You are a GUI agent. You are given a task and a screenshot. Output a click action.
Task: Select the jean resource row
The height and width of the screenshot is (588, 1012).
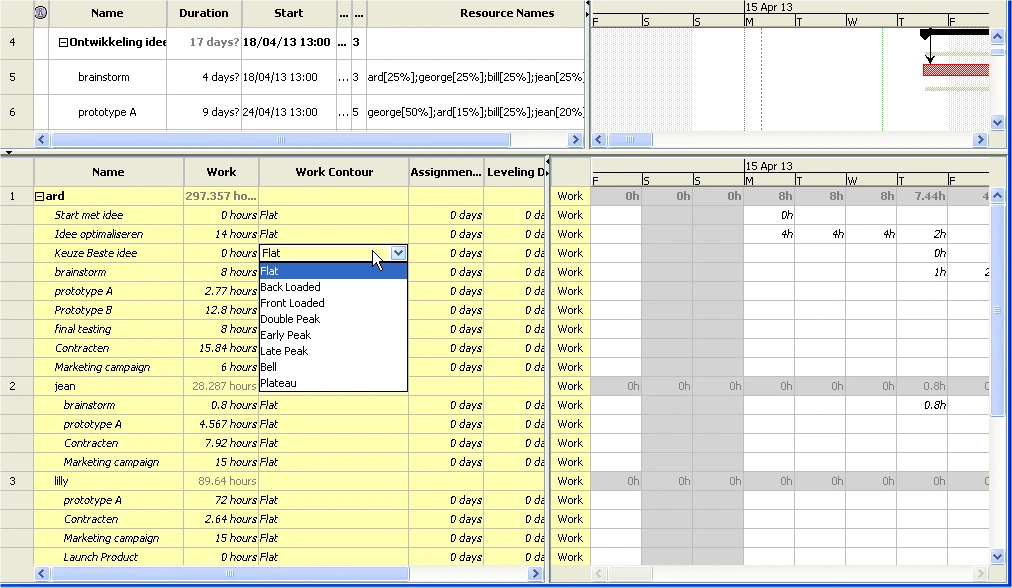108,386
